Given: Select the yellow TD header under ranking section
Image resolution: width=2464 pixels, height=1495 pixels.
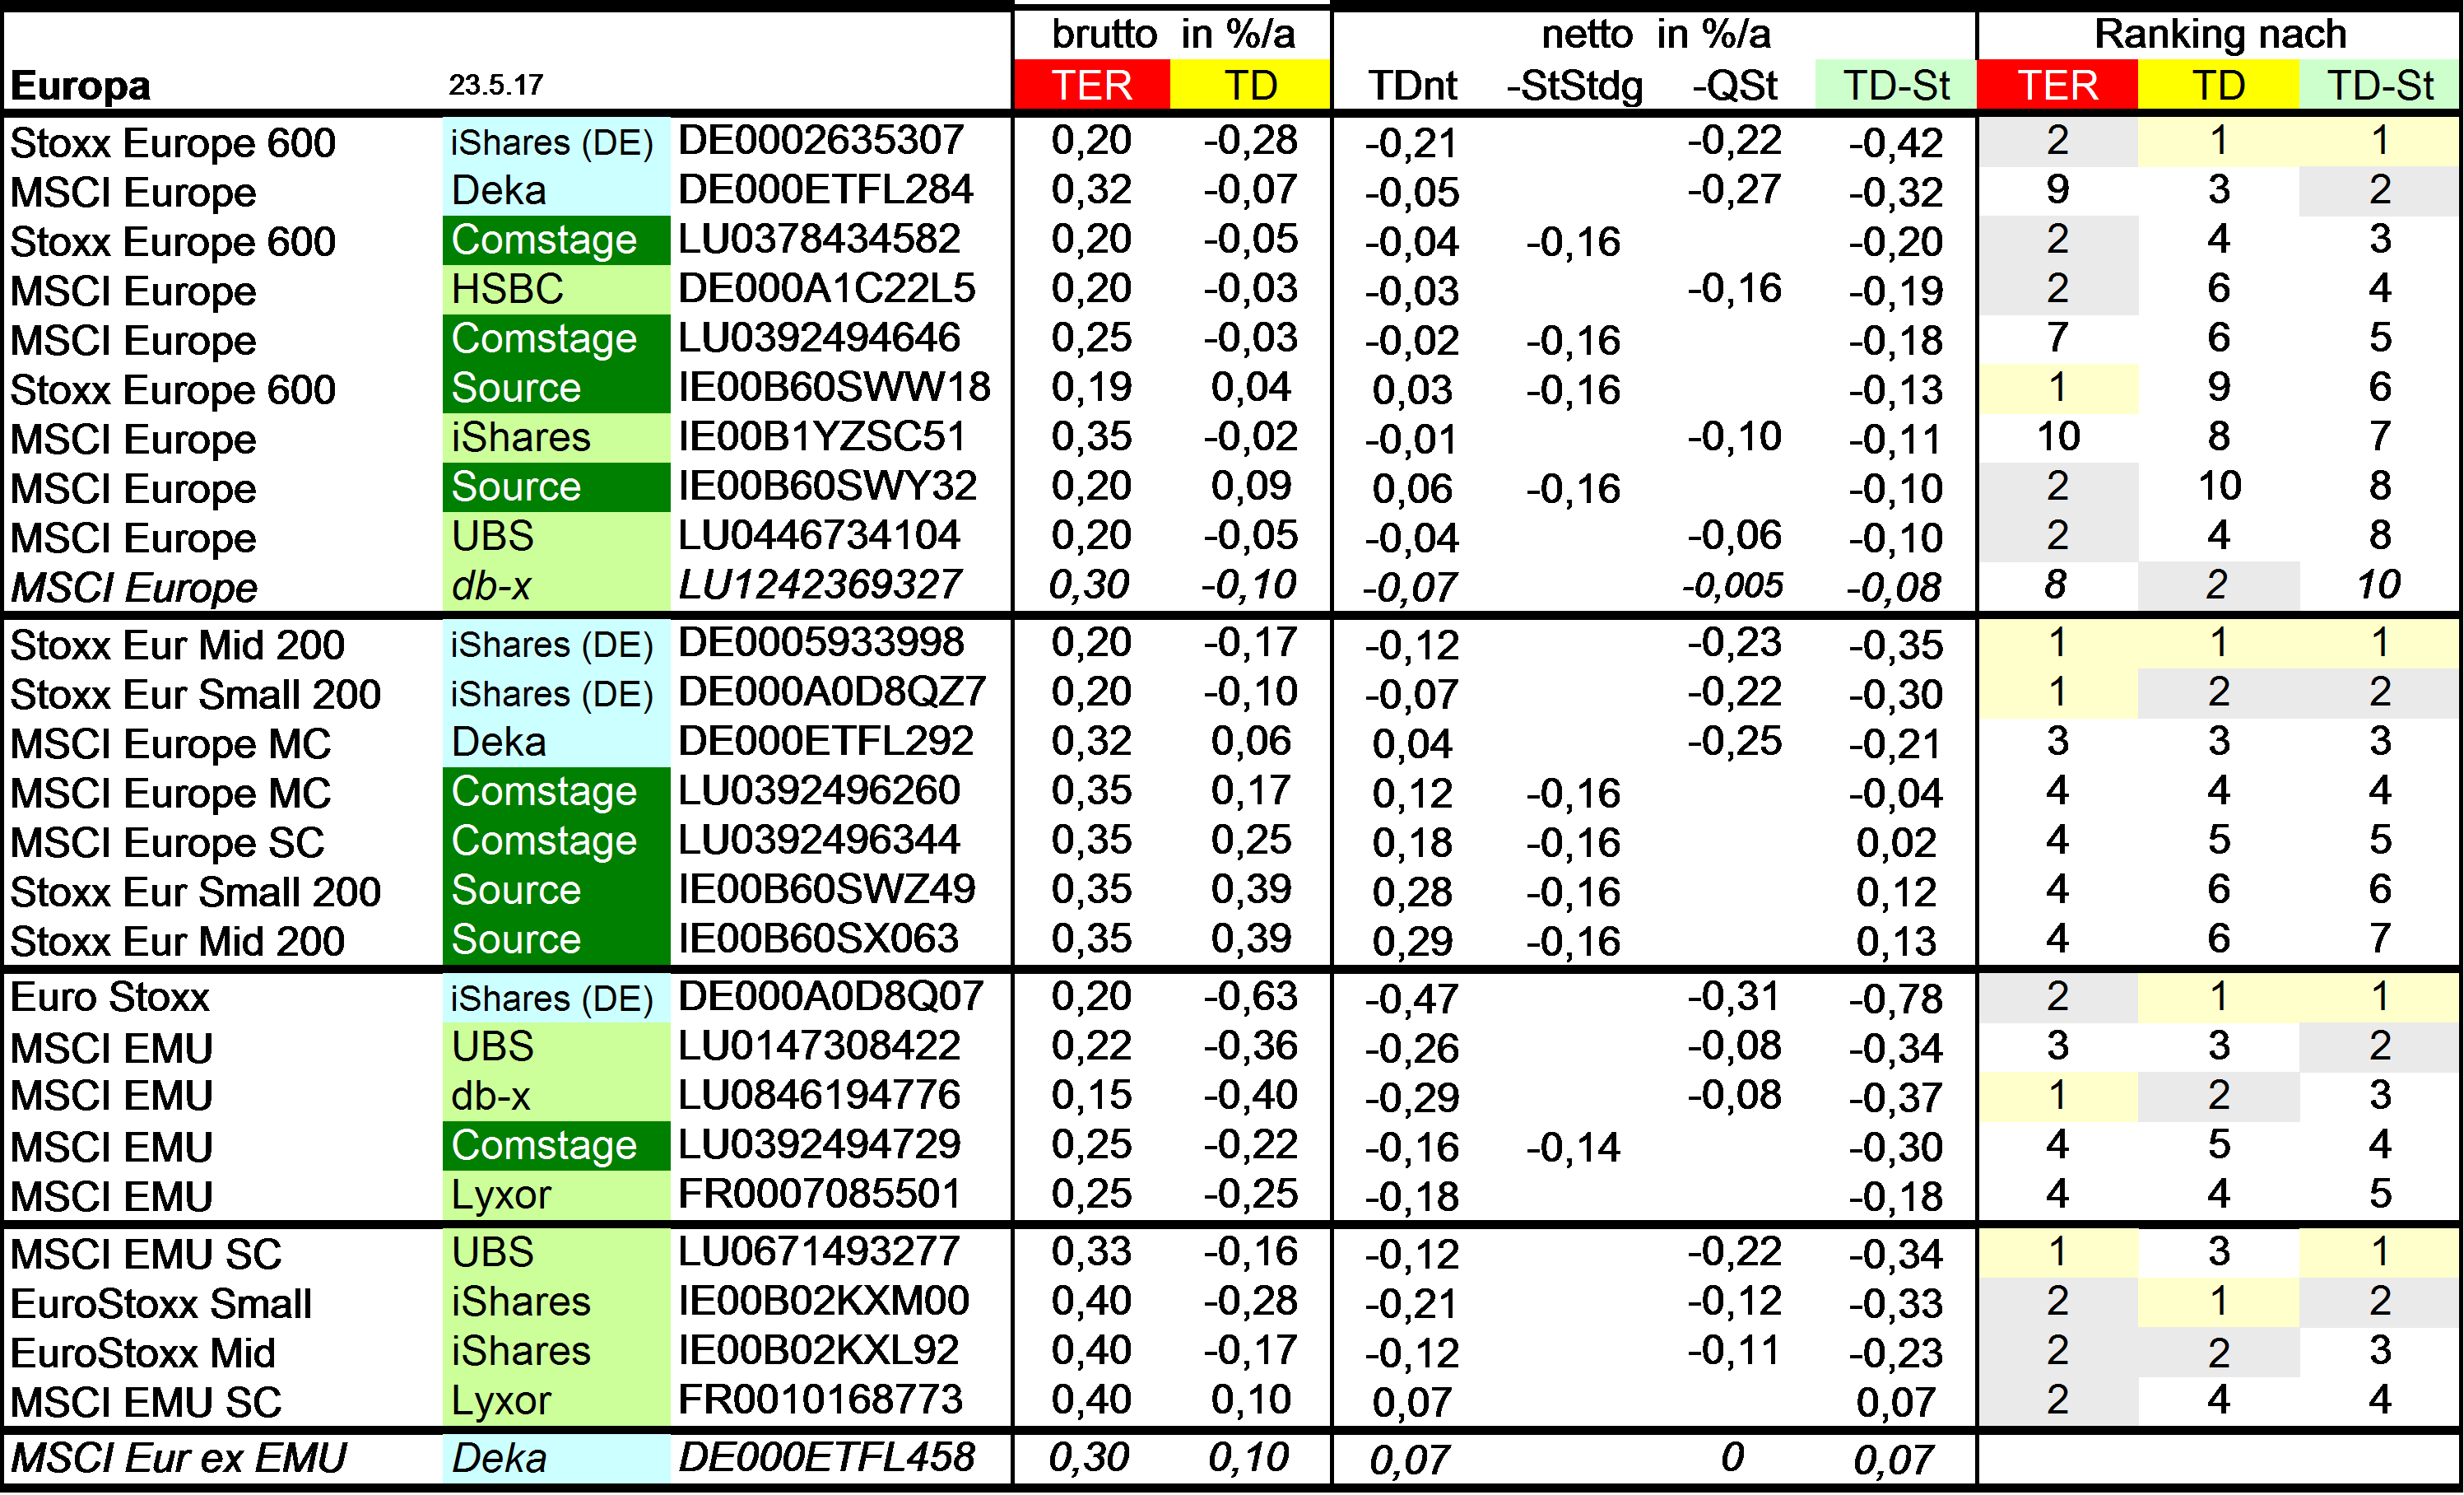Looking at the screenshot, I should [x=2218, y=85].
